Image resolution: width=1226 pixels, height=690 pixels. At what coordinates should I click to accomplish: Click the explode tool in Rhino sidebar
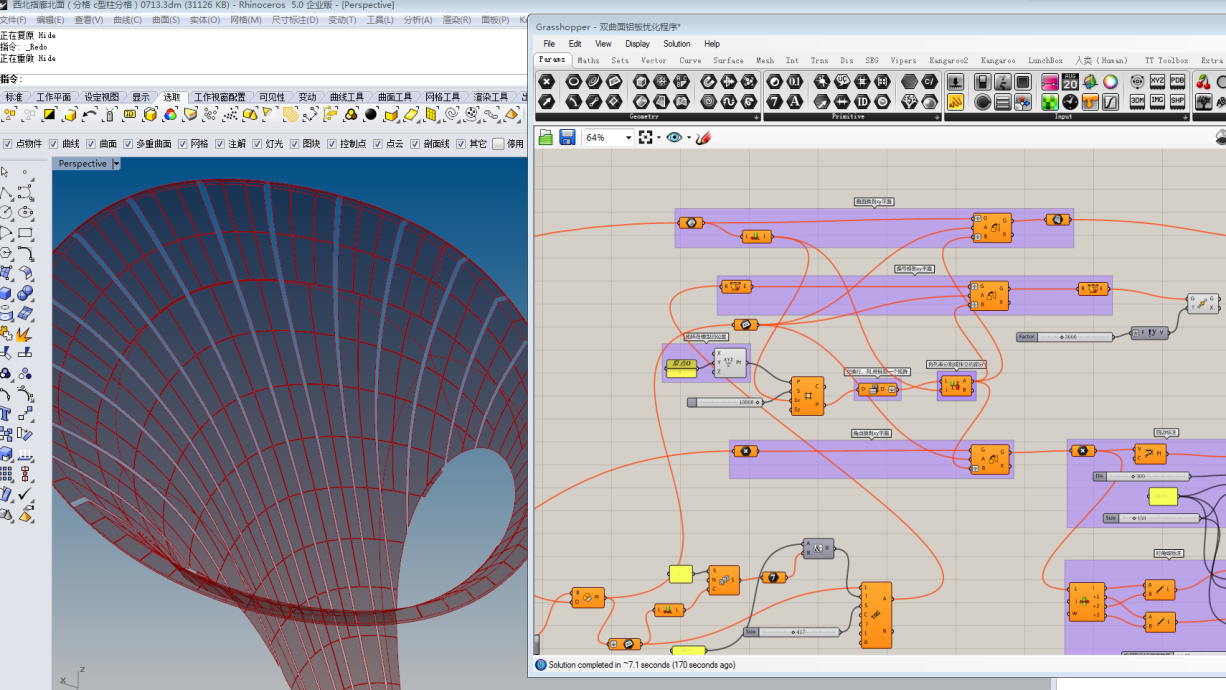click(25, 333)
